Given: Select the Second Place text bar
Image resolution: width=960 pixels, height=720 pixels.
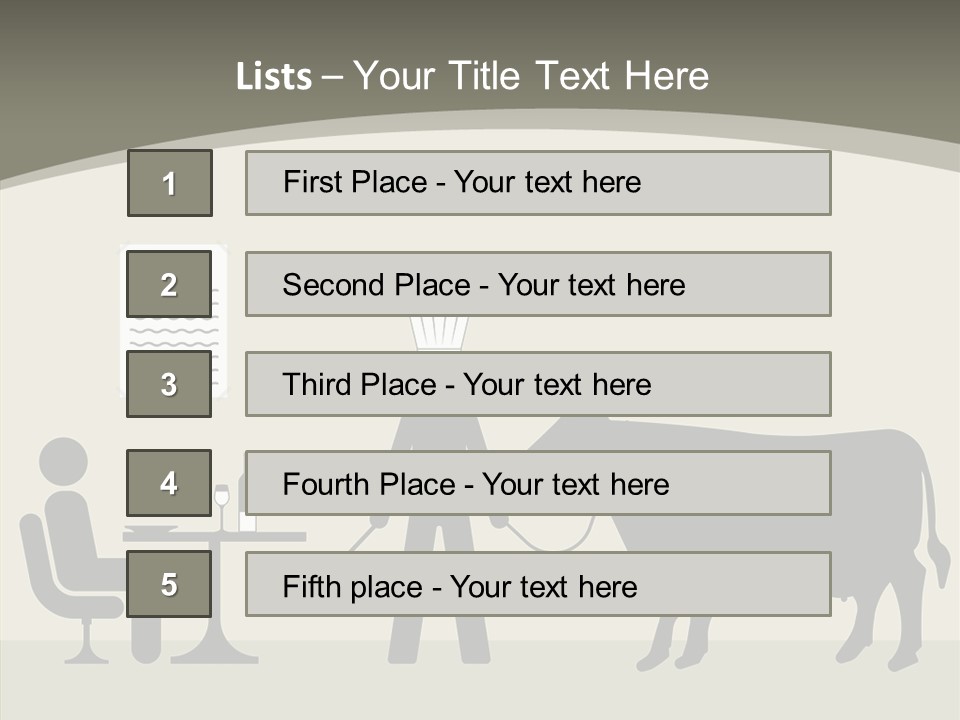Looking at the screenshot, I should tap(538, 284).
